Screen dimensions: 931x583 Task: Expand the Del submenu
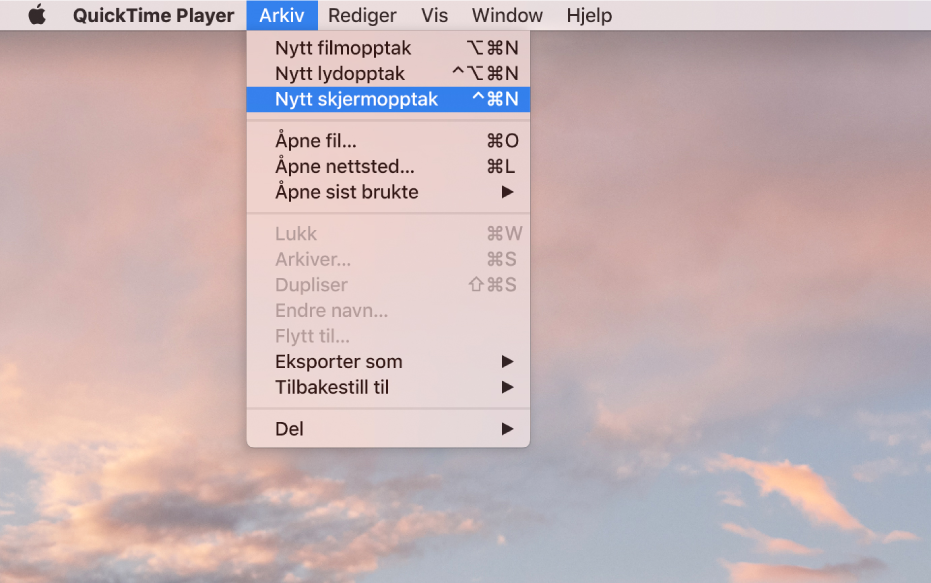[388, 429]
